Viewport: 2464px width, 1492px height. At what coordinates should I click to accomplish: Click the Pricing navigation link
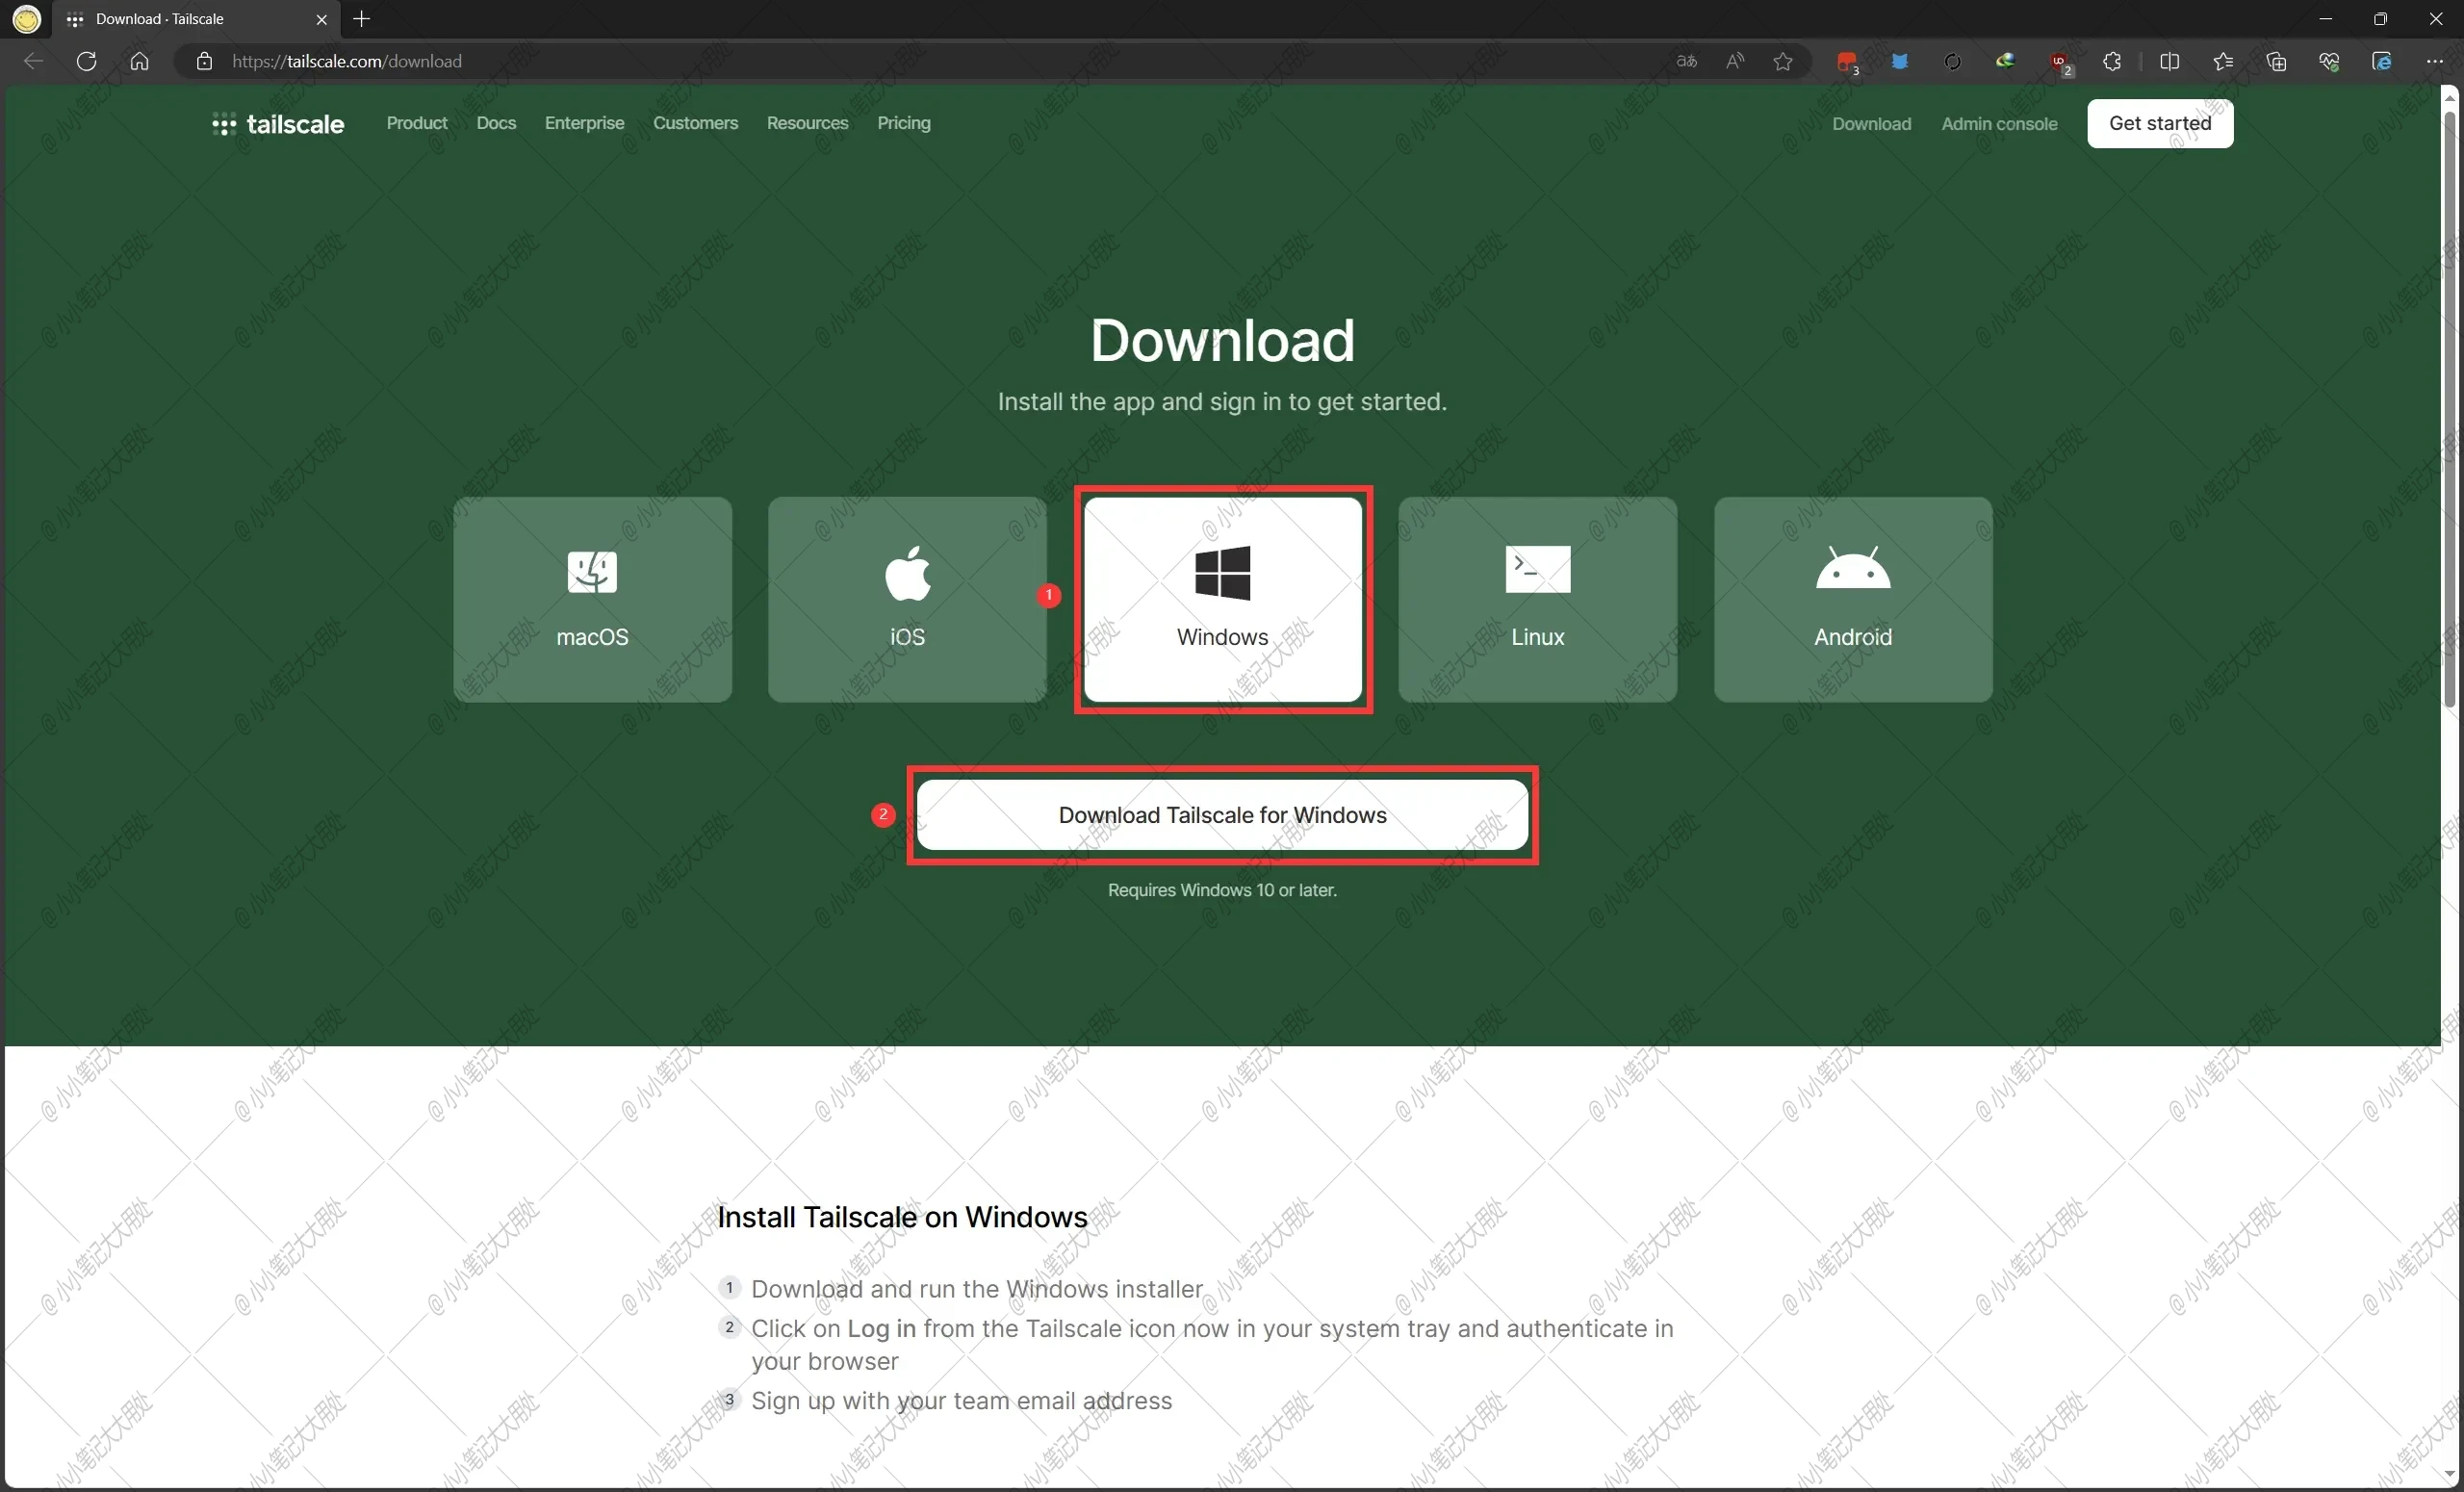903,123
